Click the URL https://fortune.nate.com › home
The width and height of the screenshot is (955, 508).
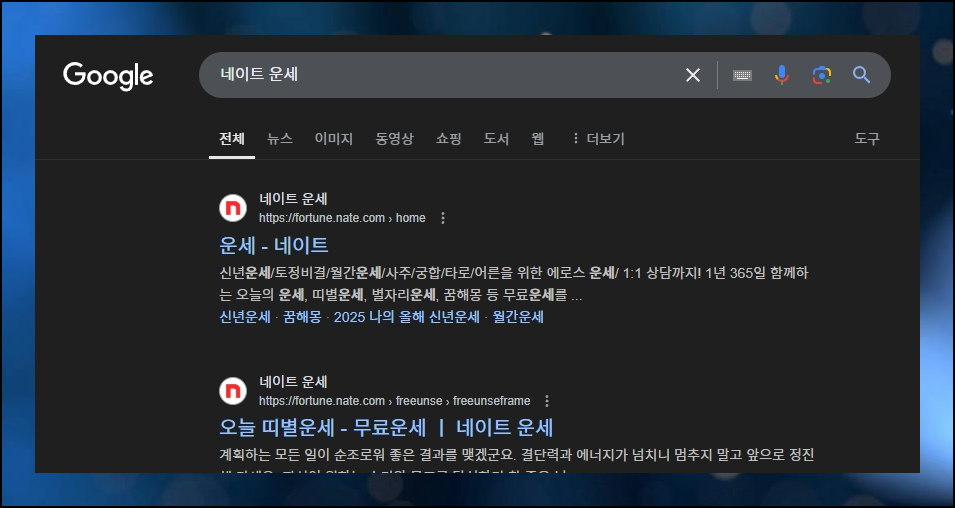tap(342, 218)
